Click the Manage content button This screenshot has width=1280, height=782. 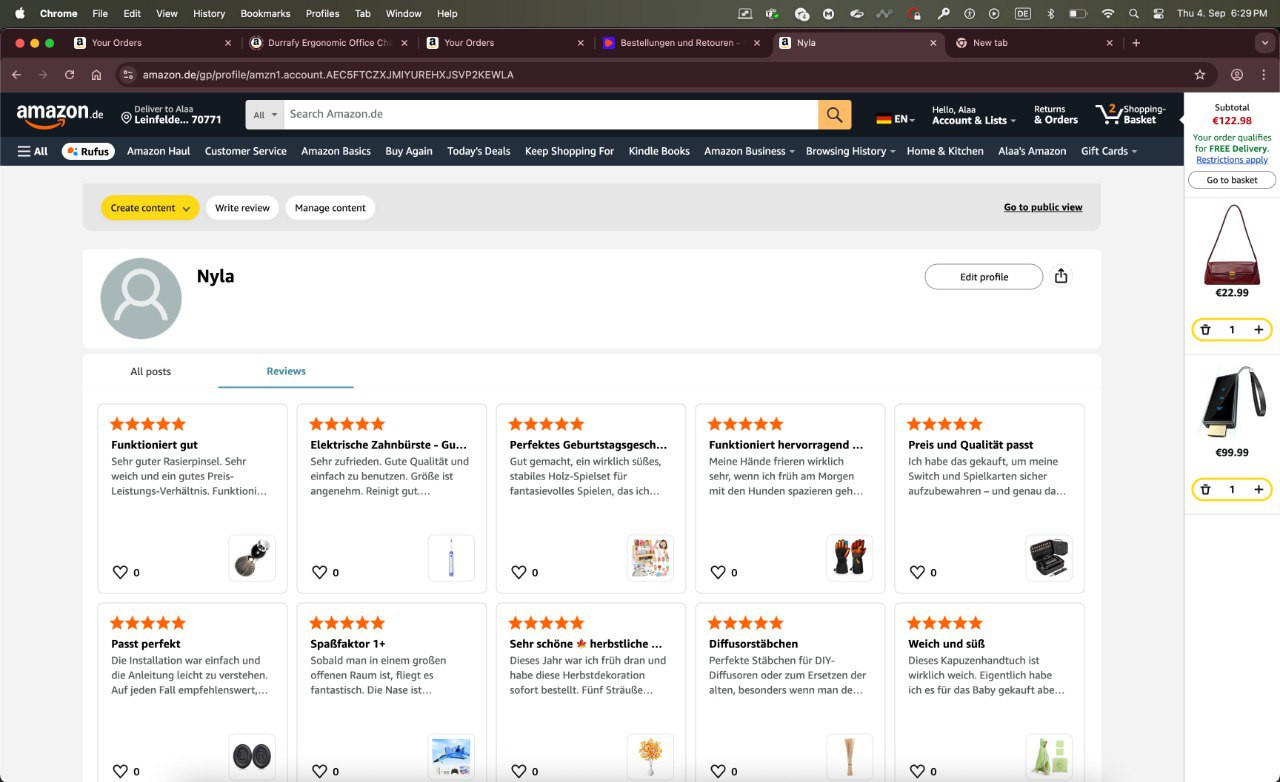point(330,208)
